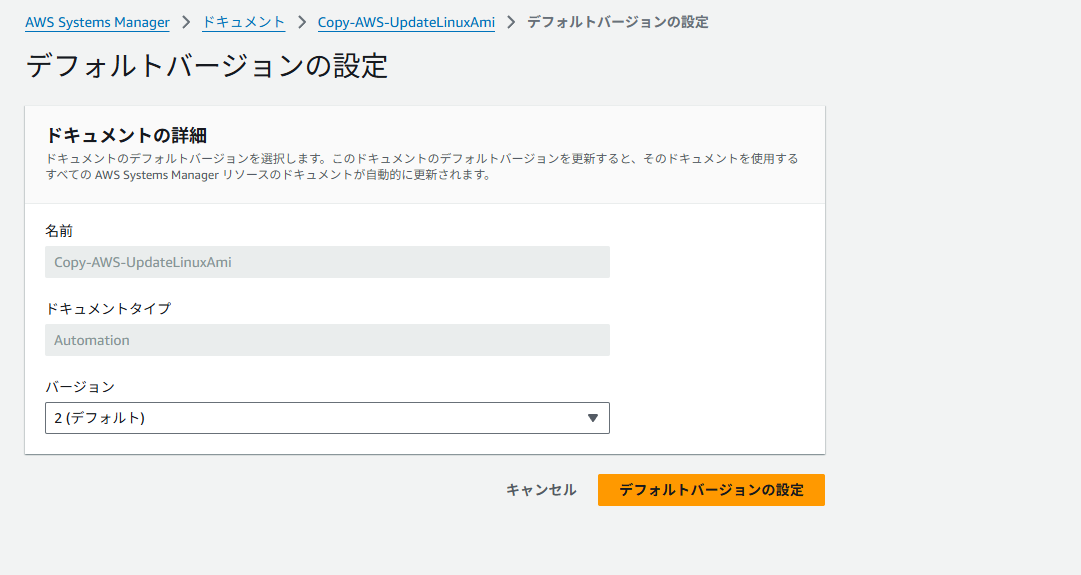This screenshot has height=575, width=1081.
Task: Click the バージョン dropdown arrow icon
Action: click(592, 418)
